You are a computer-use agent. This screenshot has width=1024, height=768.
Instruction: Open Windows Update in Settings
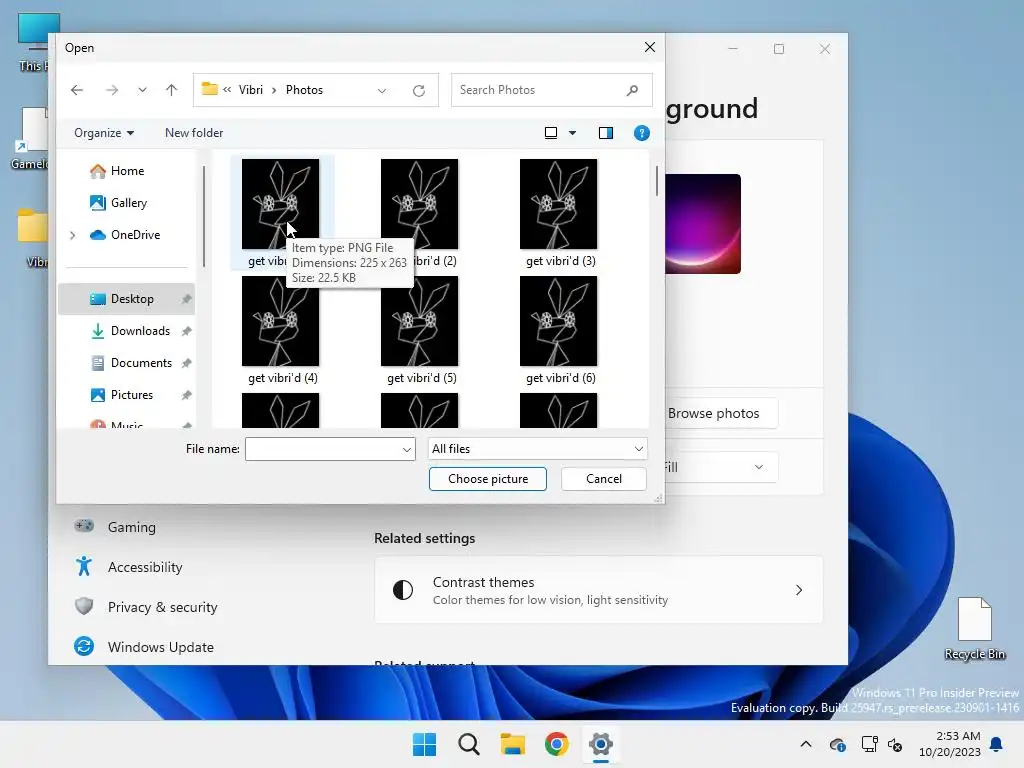161,647
